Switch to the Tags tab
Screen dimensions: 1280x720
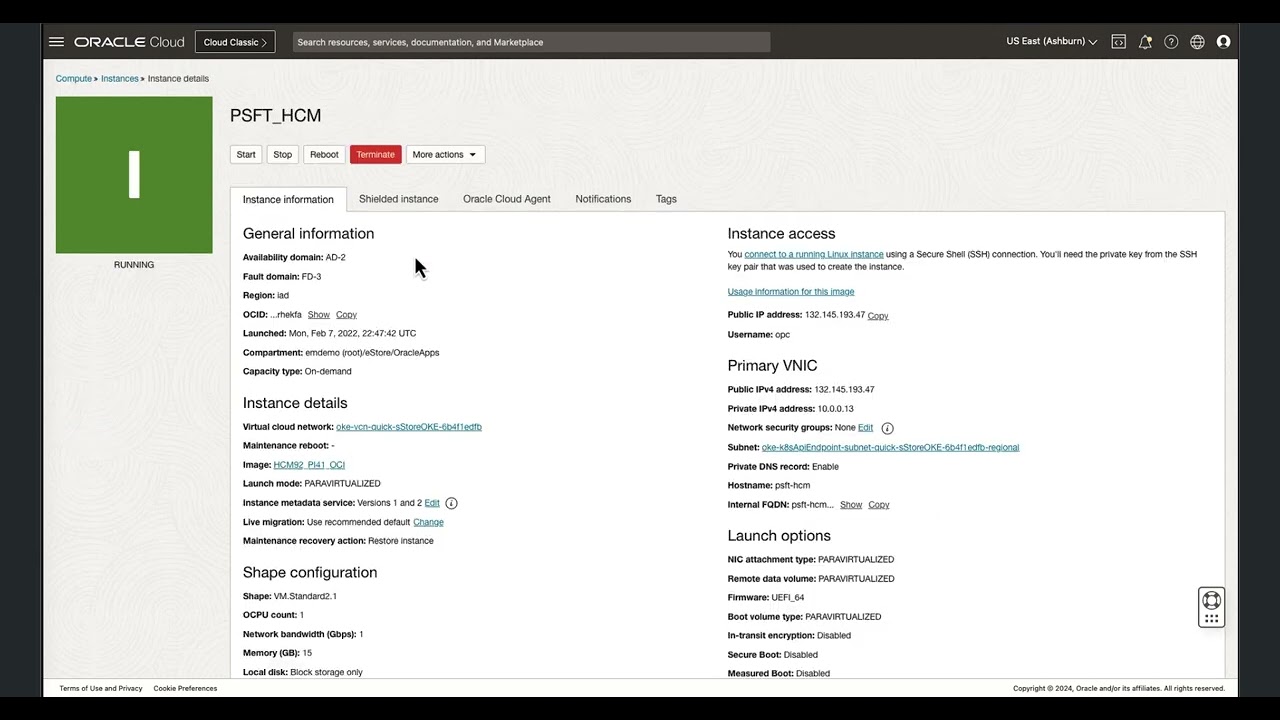coord(666,199)
